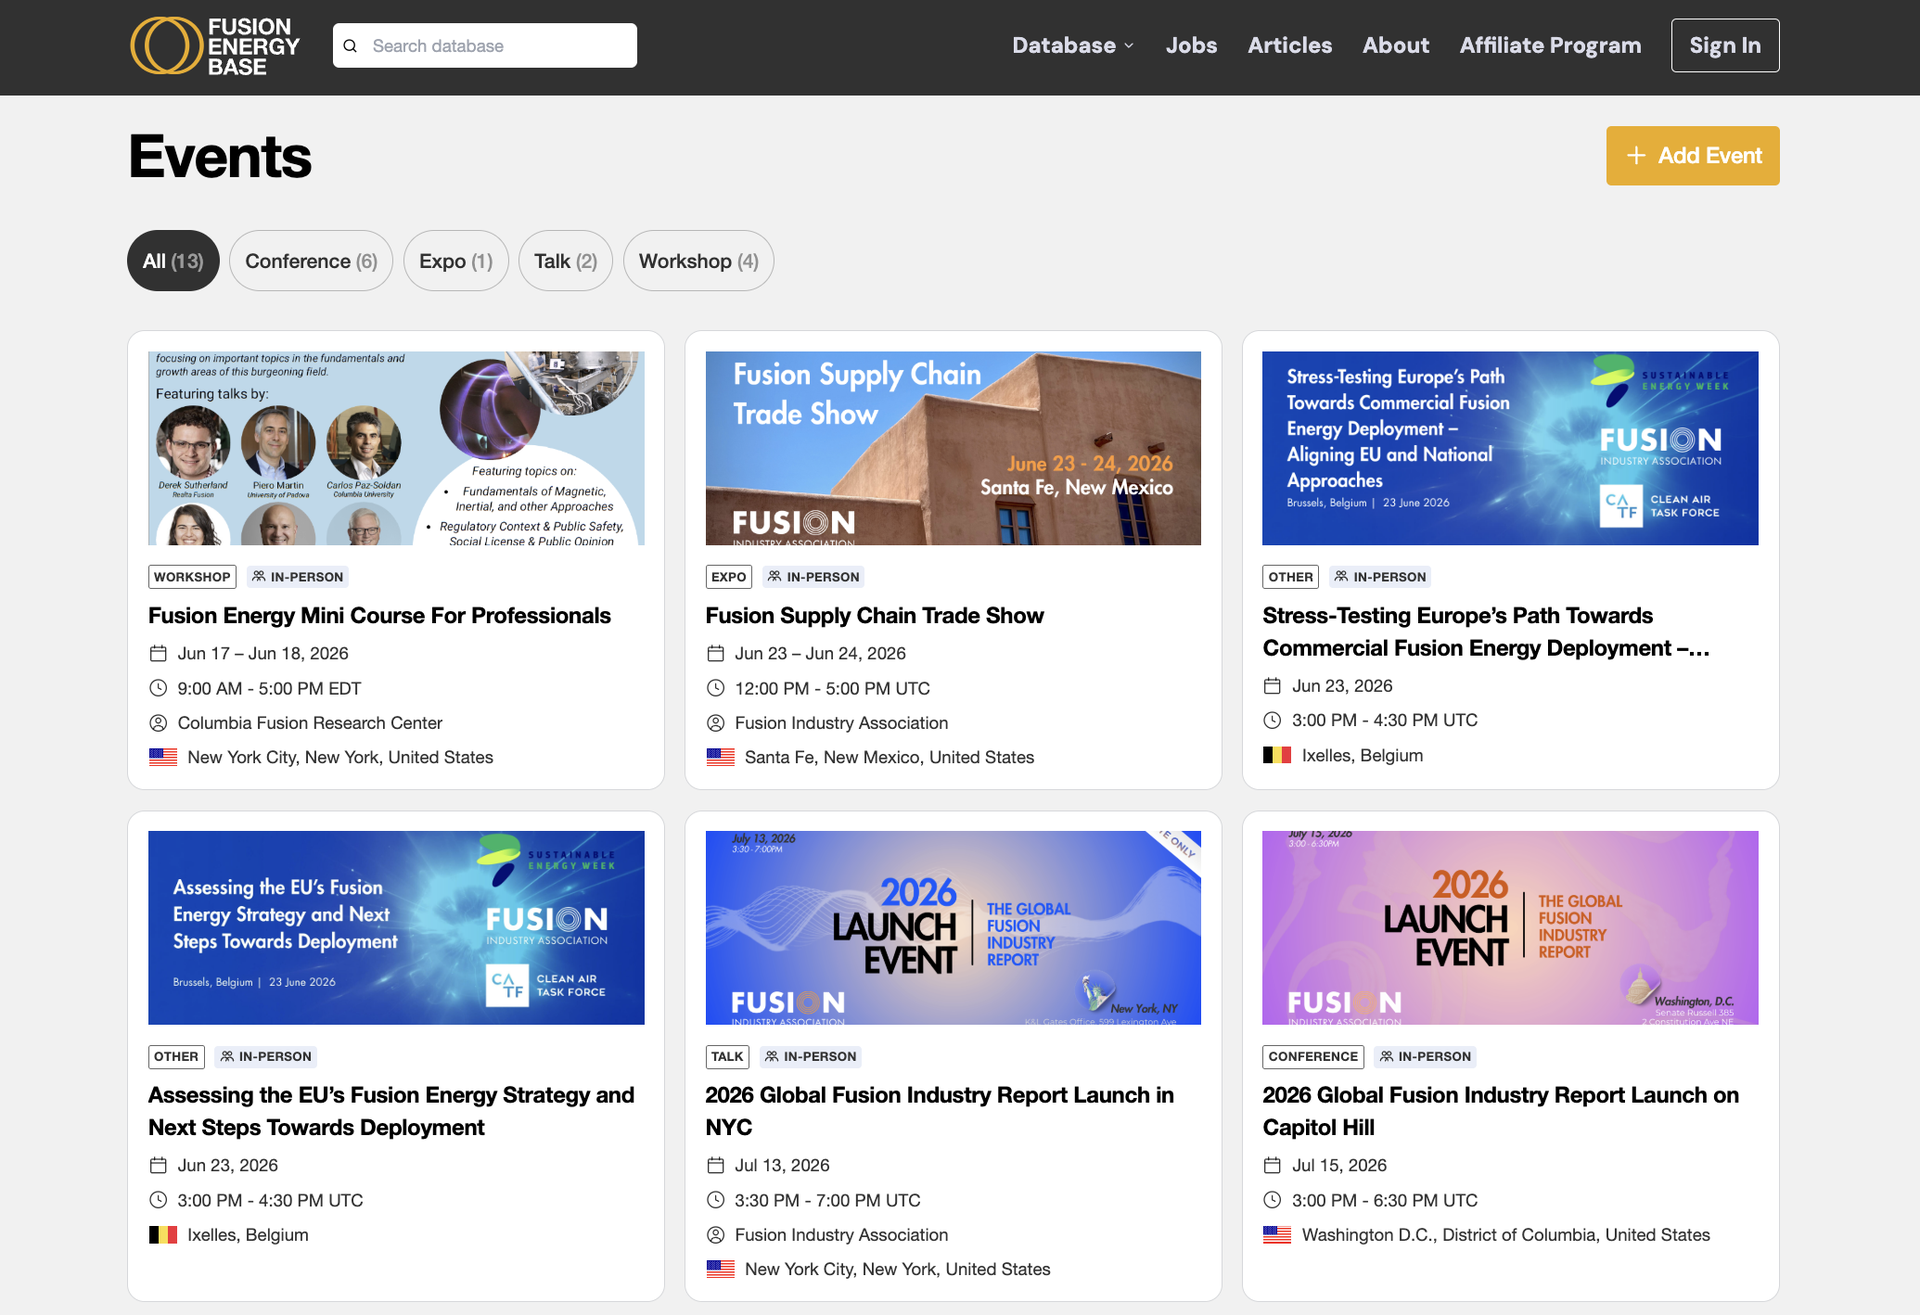1920x1315 pixels.
Task: Click the US flag beside Santa Fe, New Mexico
Action: pyautogui.click(x=720, y=757)
